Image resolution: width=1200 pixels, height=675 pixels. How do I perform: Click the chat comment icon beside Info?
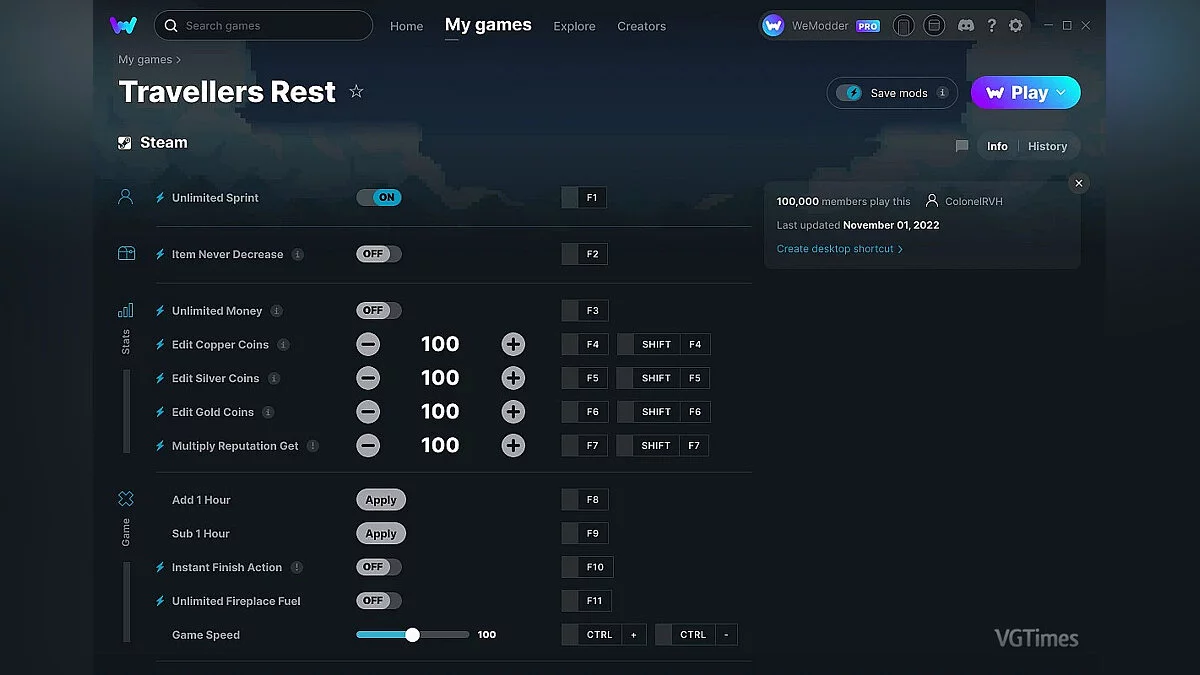[962, 146]
